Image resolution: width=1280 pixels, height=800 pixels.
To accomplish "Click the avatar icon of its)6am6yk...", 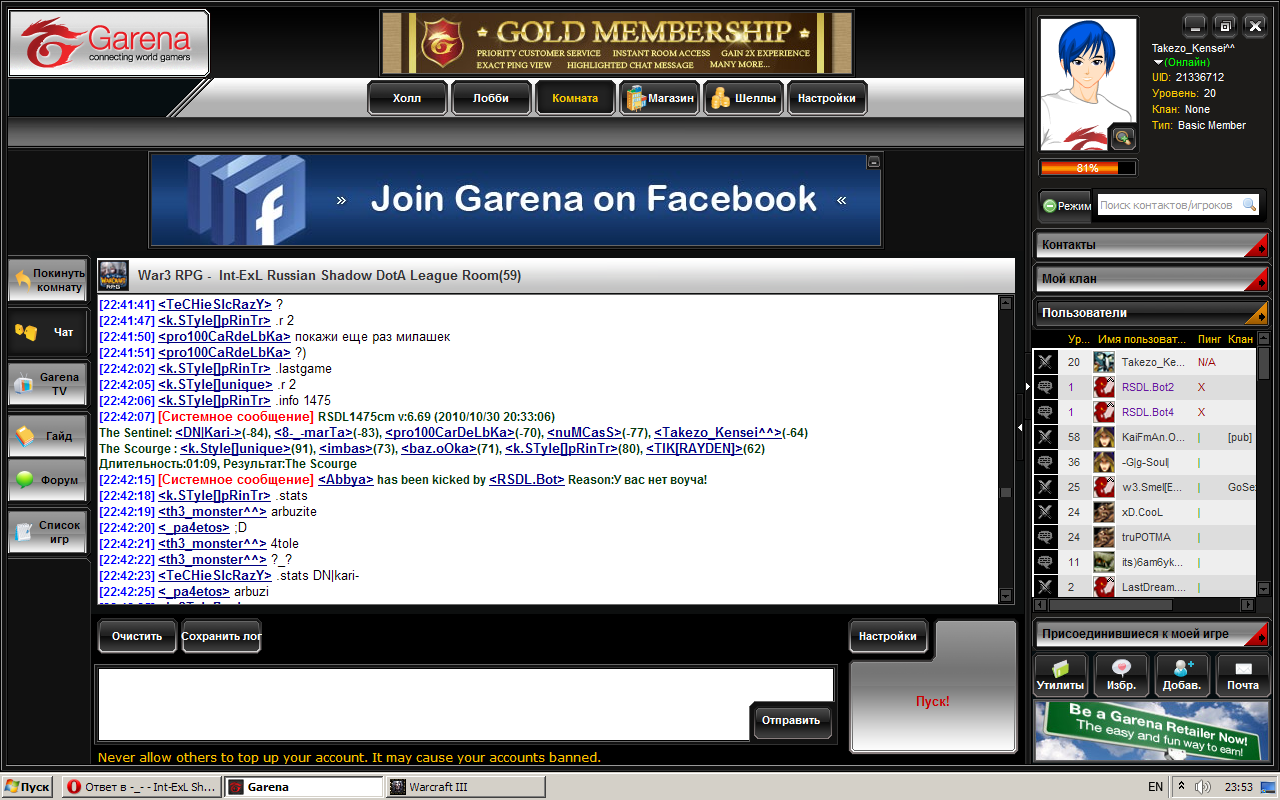I will click(1104, 562).
